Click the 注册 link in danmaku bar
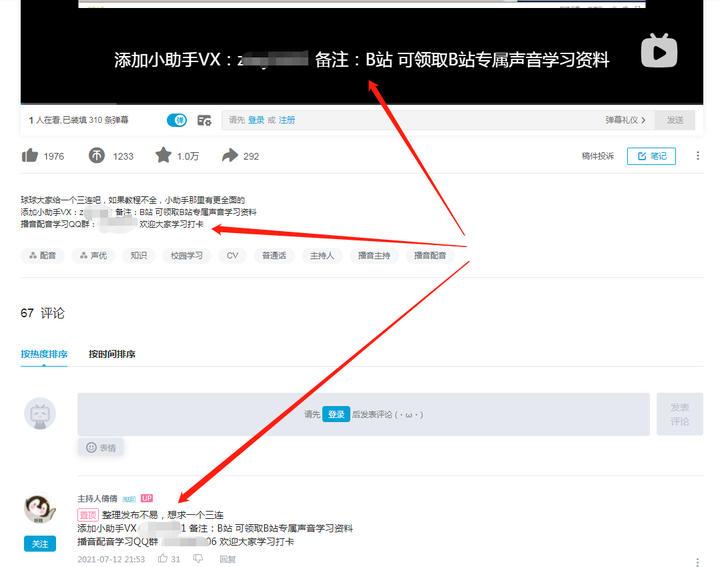720x567 pixels. [x=287, y=120]
